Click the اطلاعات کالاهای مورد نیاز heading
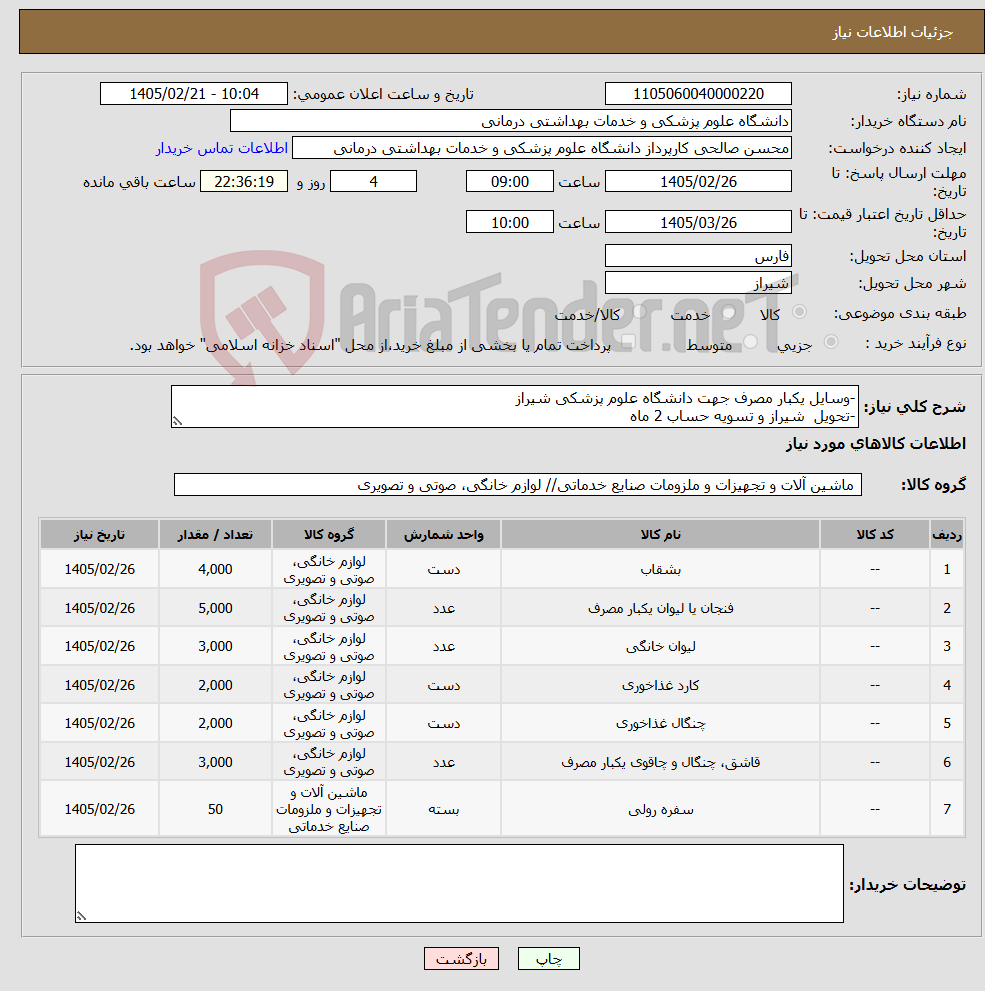The height and width of the screenshot is (991, 985). coord(876,444)
